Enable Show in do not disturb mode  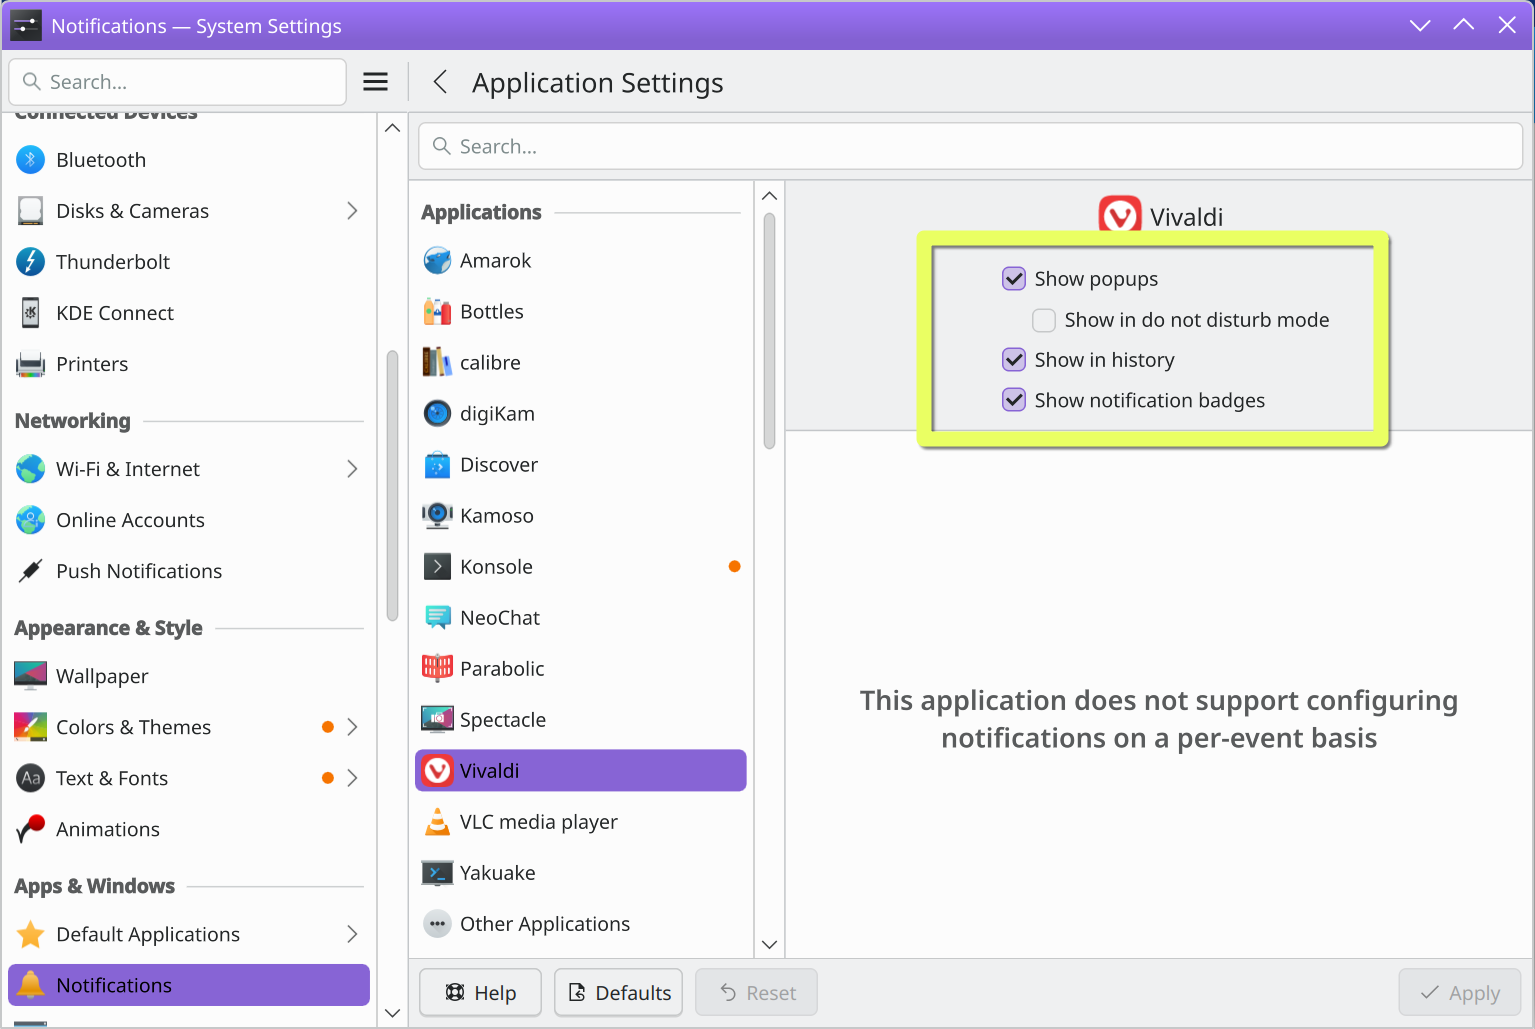[x=1044, y=320]
